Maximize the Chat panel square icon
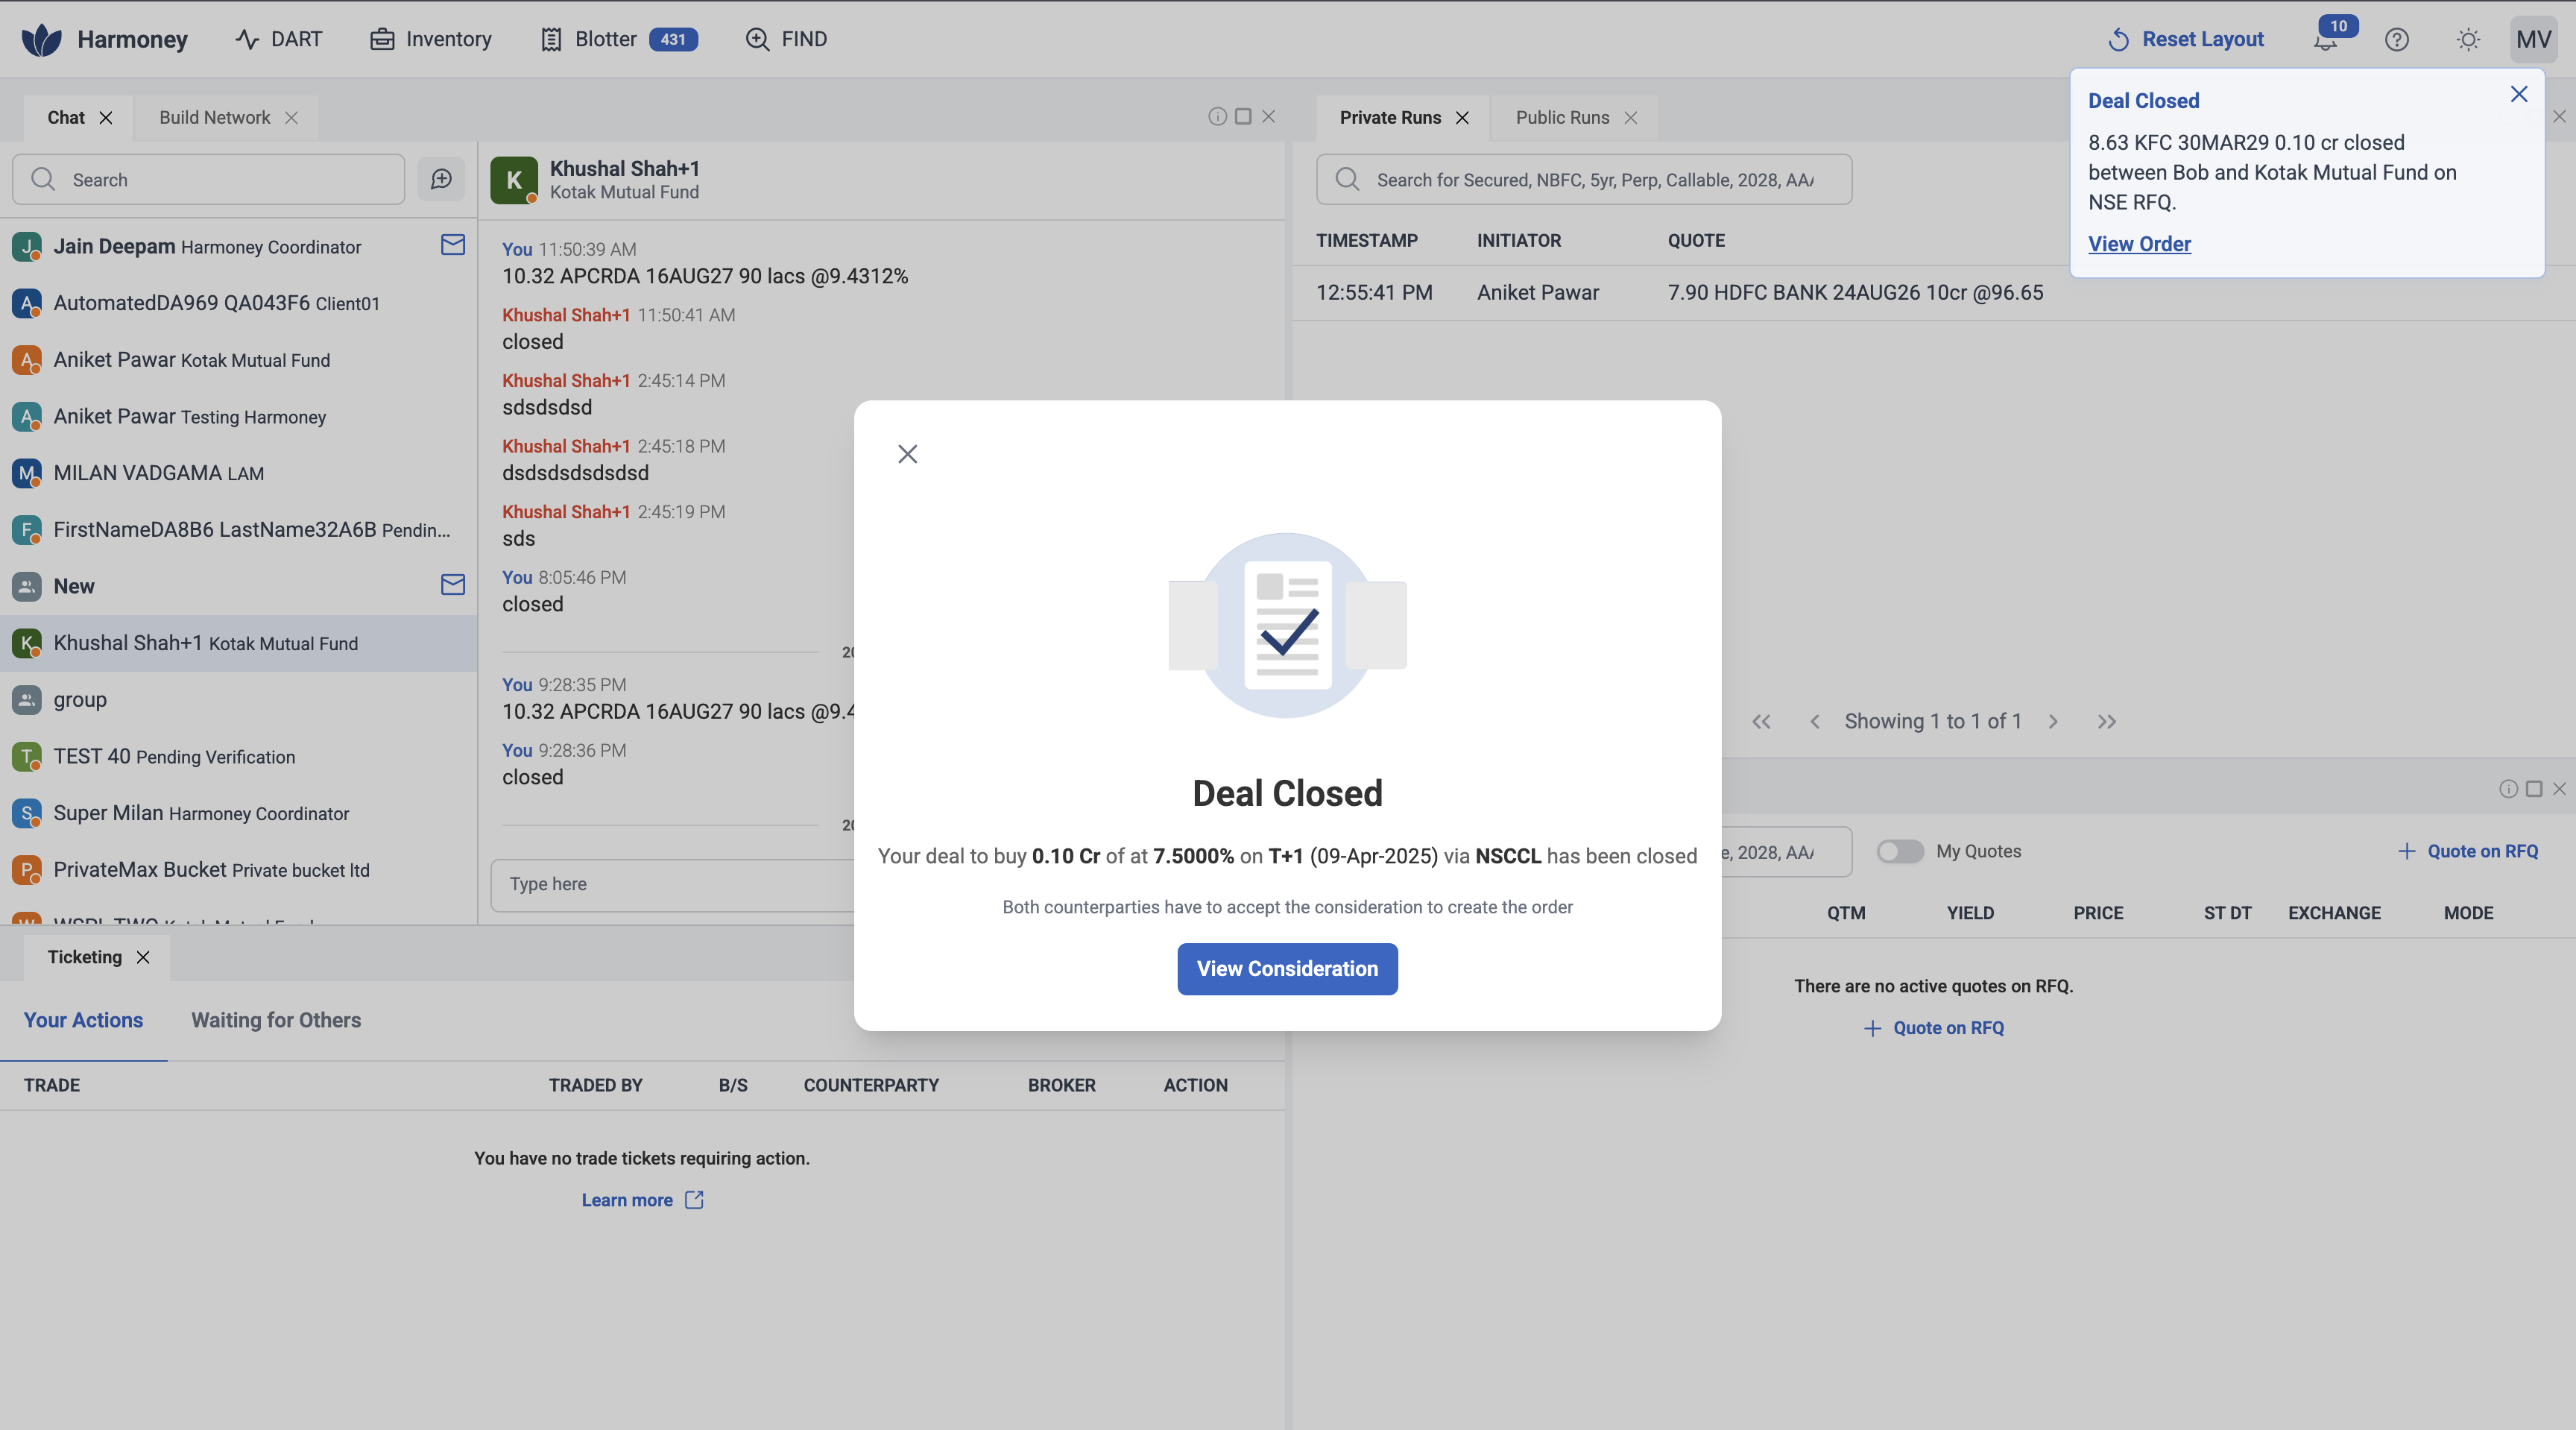This screenshot has width=2576, height=1430. coord(1243,117)
